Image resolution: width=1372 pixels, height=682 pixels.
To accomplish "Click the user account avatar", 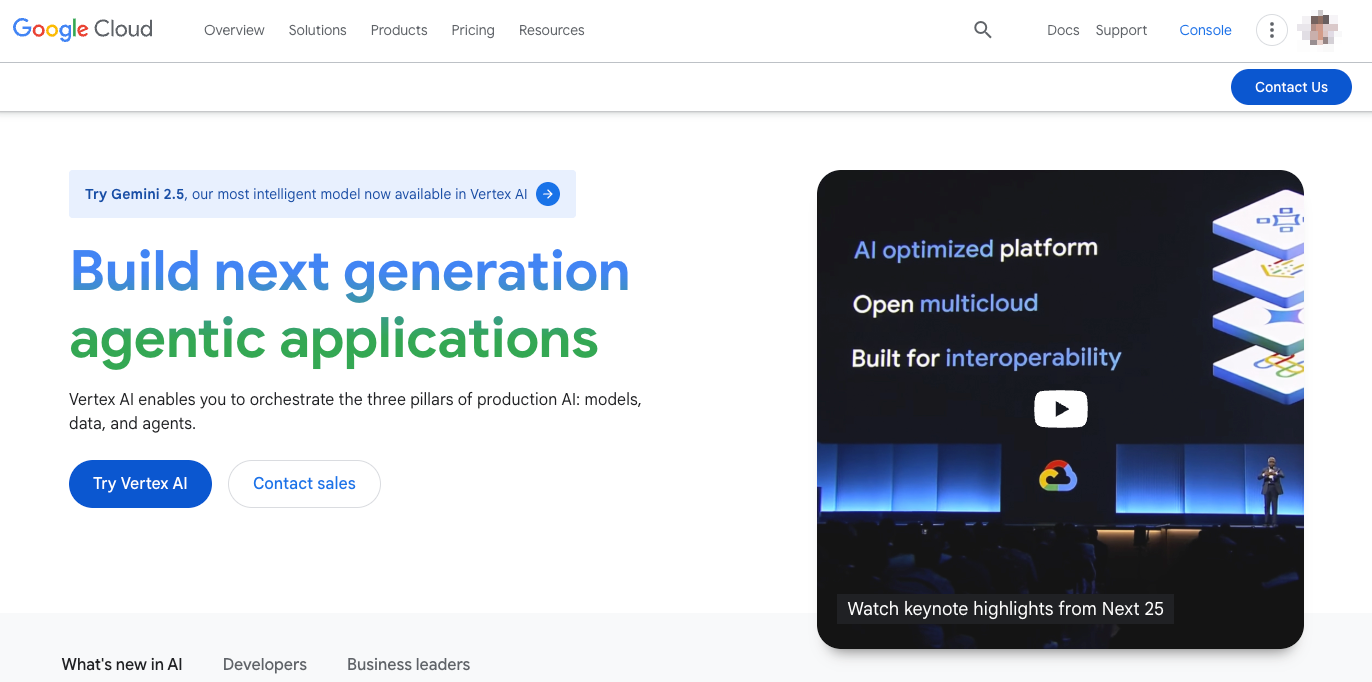I will 1318,30.
